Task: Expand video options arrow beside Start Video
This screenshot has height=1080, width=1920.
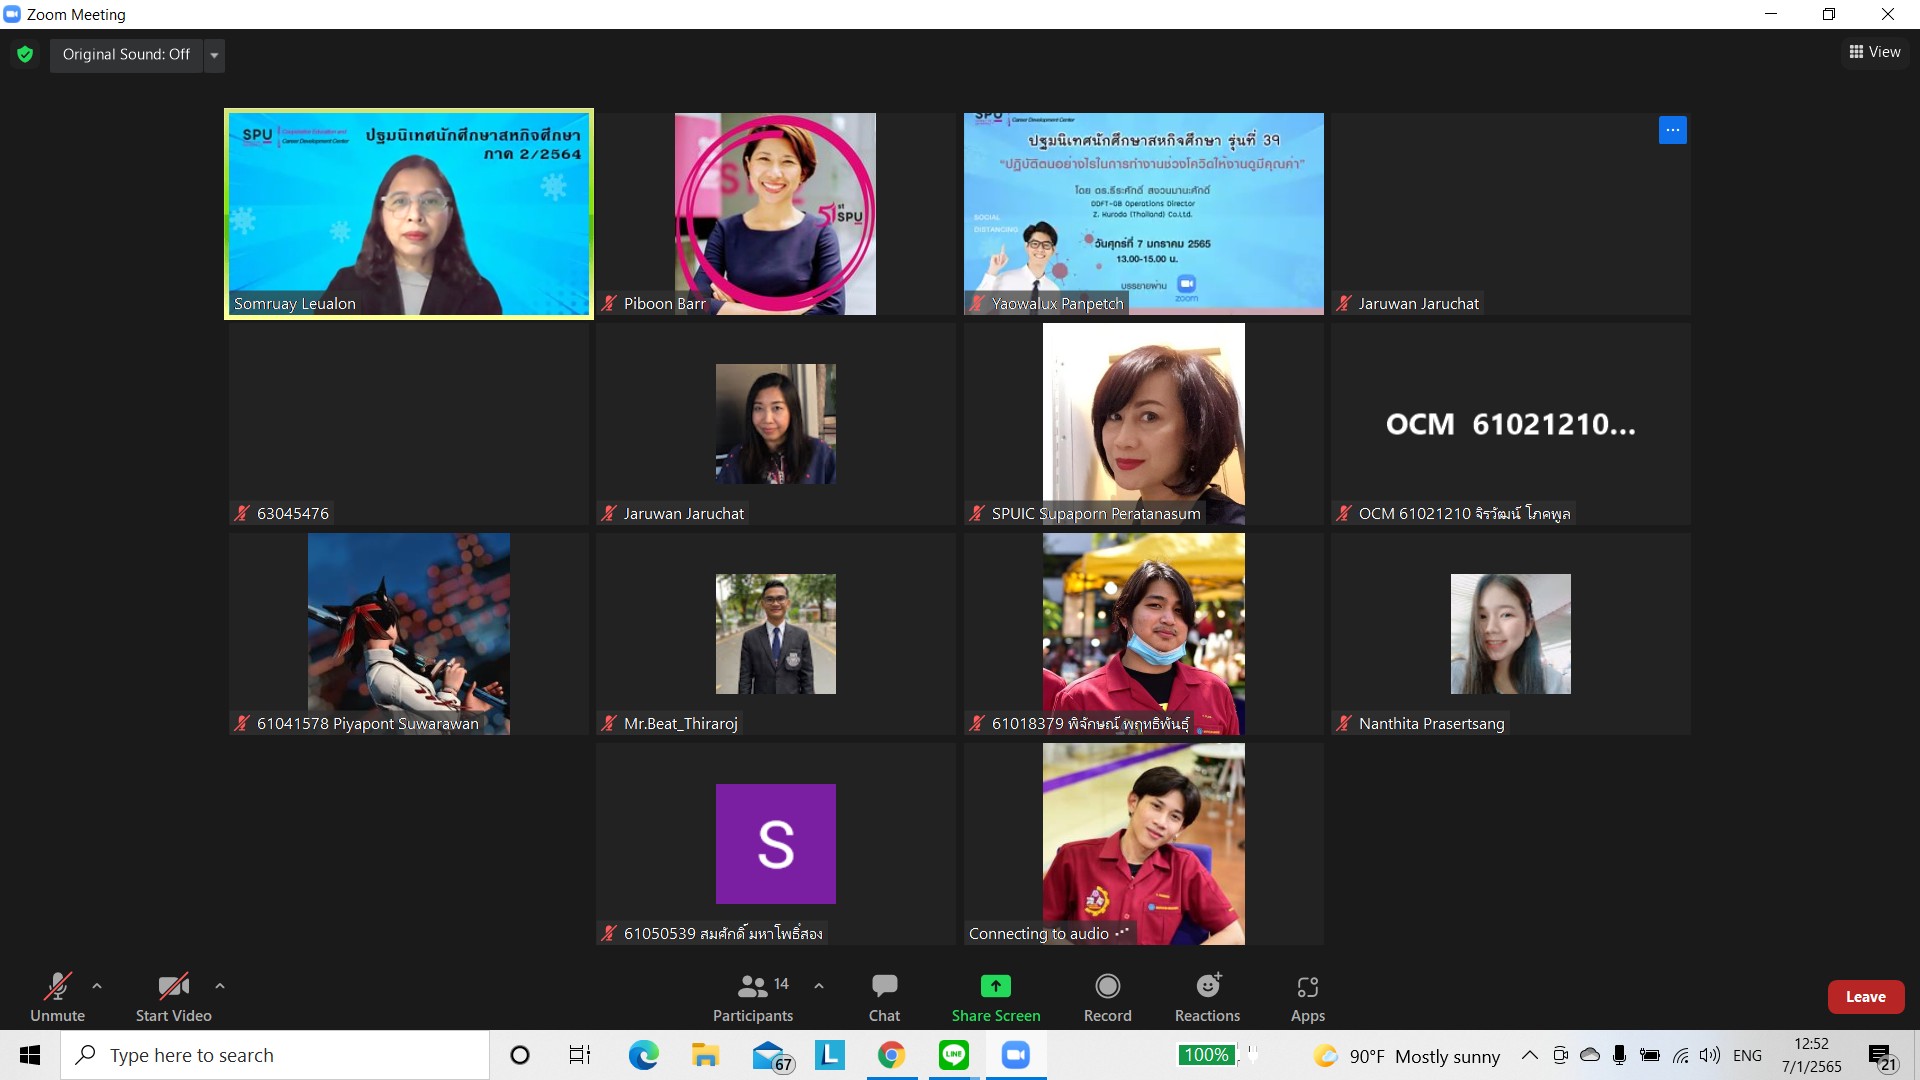Action: coord(220,986)
